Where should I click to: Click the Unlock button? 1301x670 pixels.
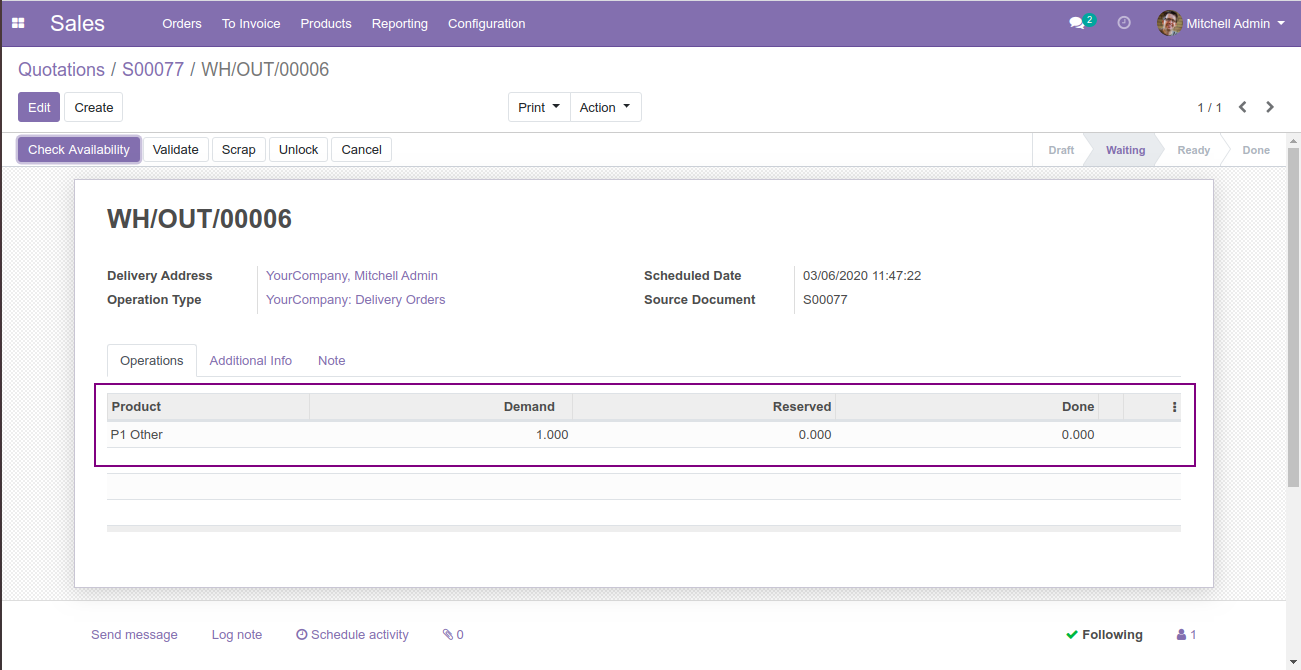point(298,150)
